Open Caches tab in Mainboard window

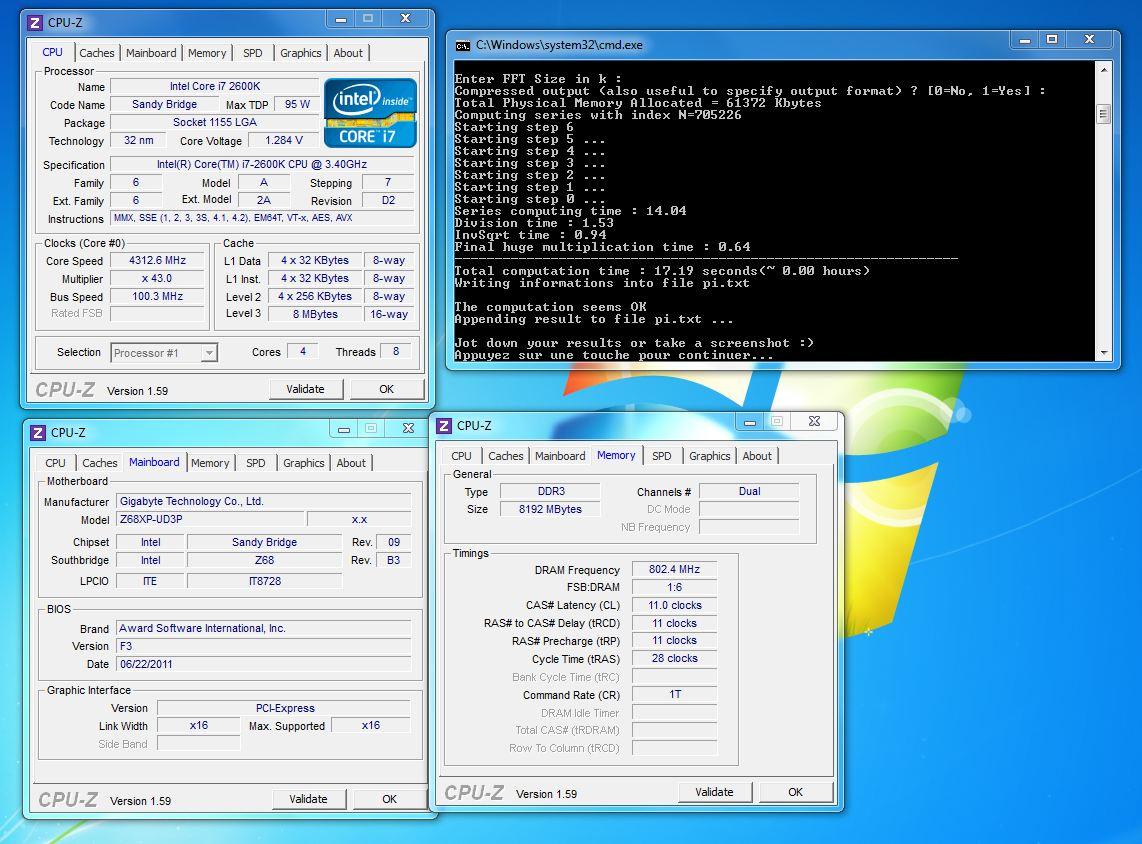[100, 463]
